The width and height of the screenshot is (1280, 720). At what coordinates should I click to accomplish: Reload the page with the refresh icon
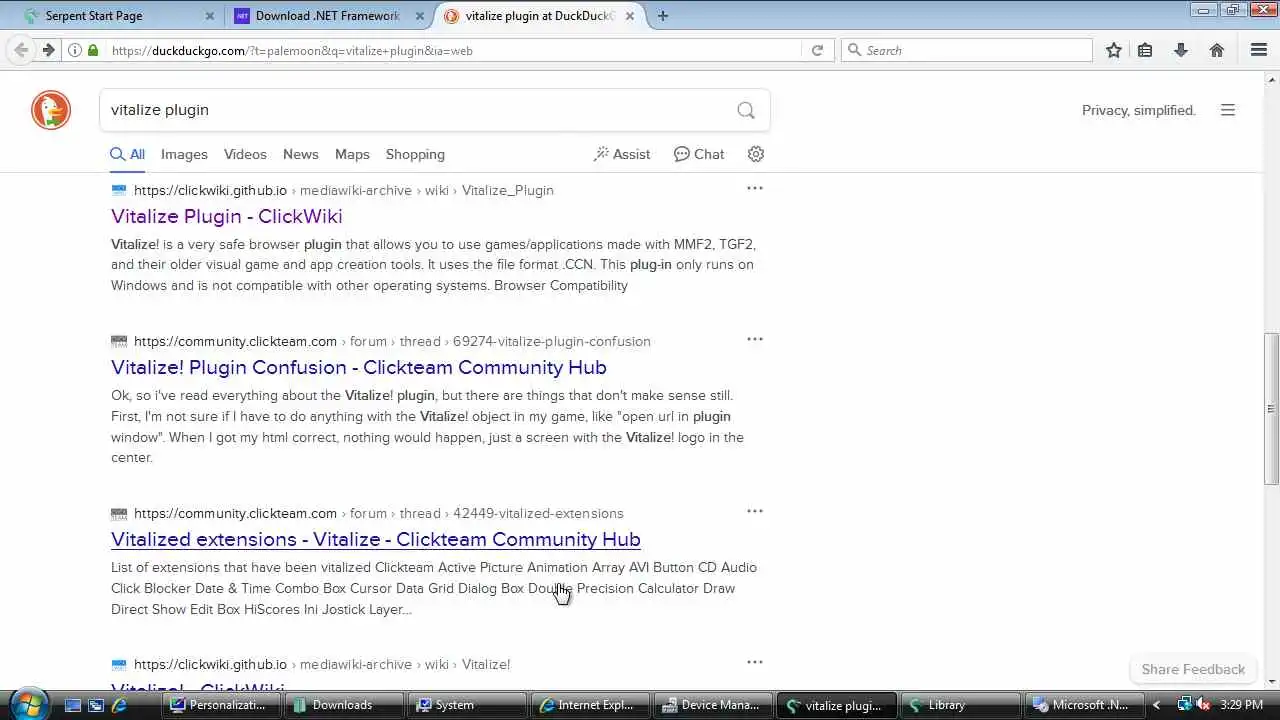pos(817,50)
